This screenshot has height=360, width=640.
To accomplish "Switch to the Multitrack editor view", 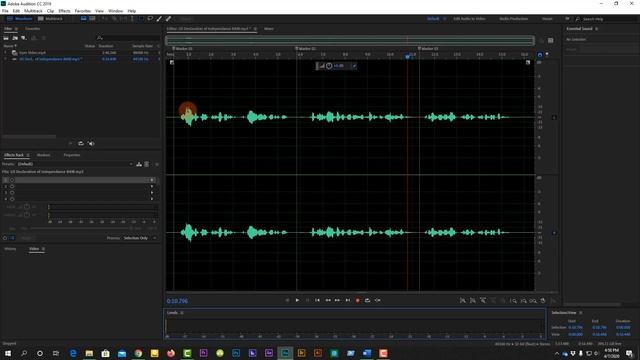I will pyautogui.click(x=50, y=19).
